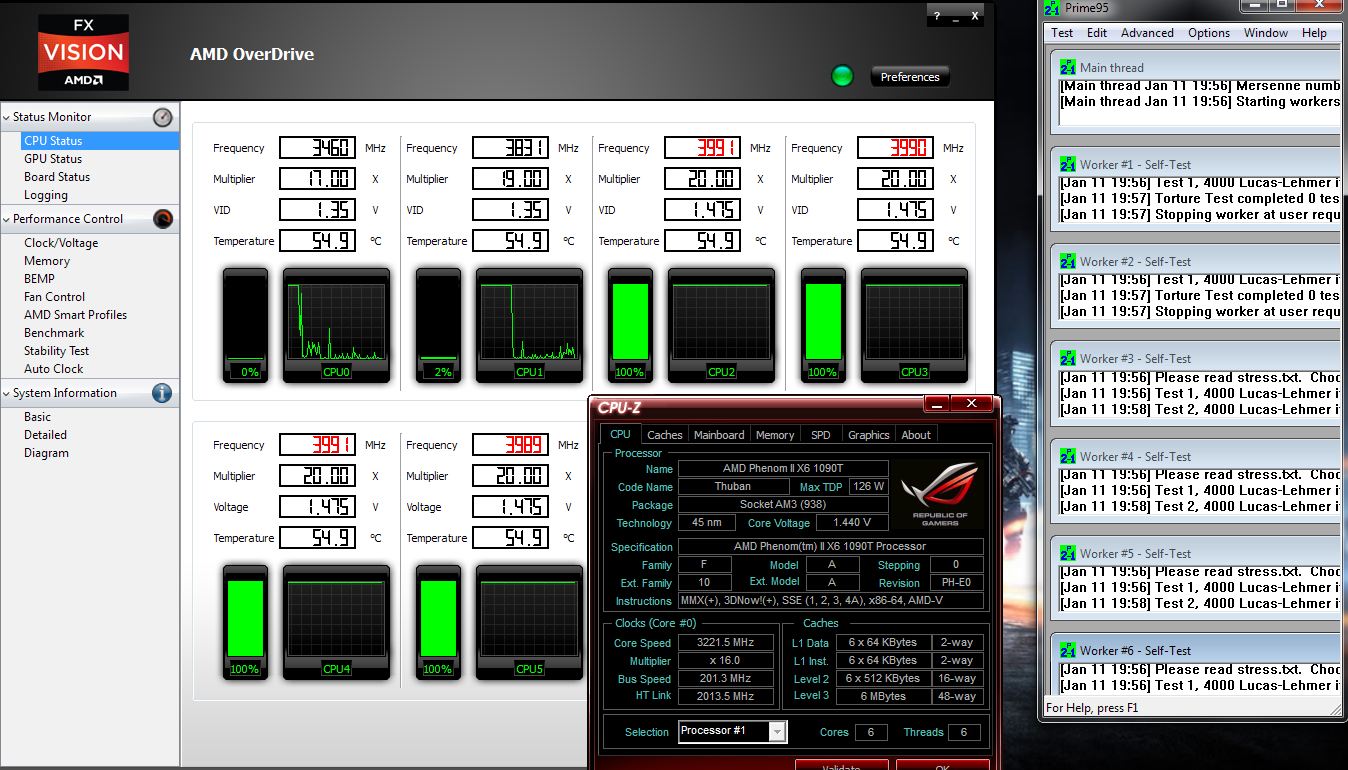
Task: Open the Processor selection dropdown in CPU-Z
Action: [x=777, y=732]
